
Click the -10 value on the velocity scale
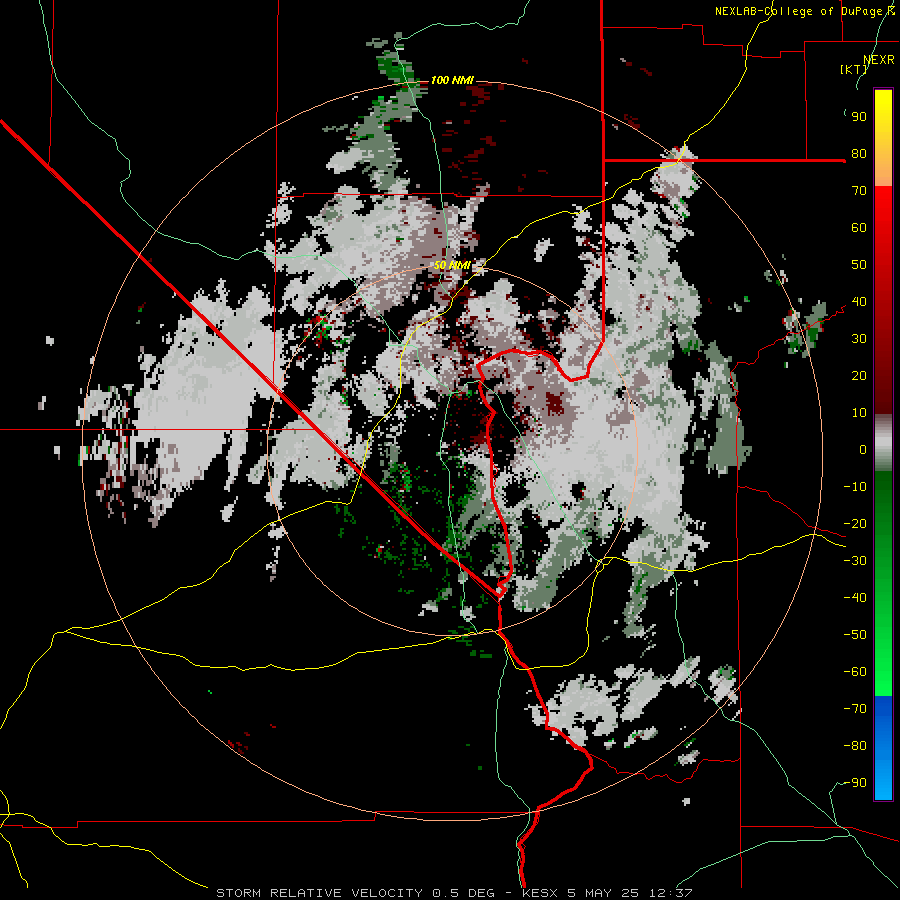[x=855, y=487]
